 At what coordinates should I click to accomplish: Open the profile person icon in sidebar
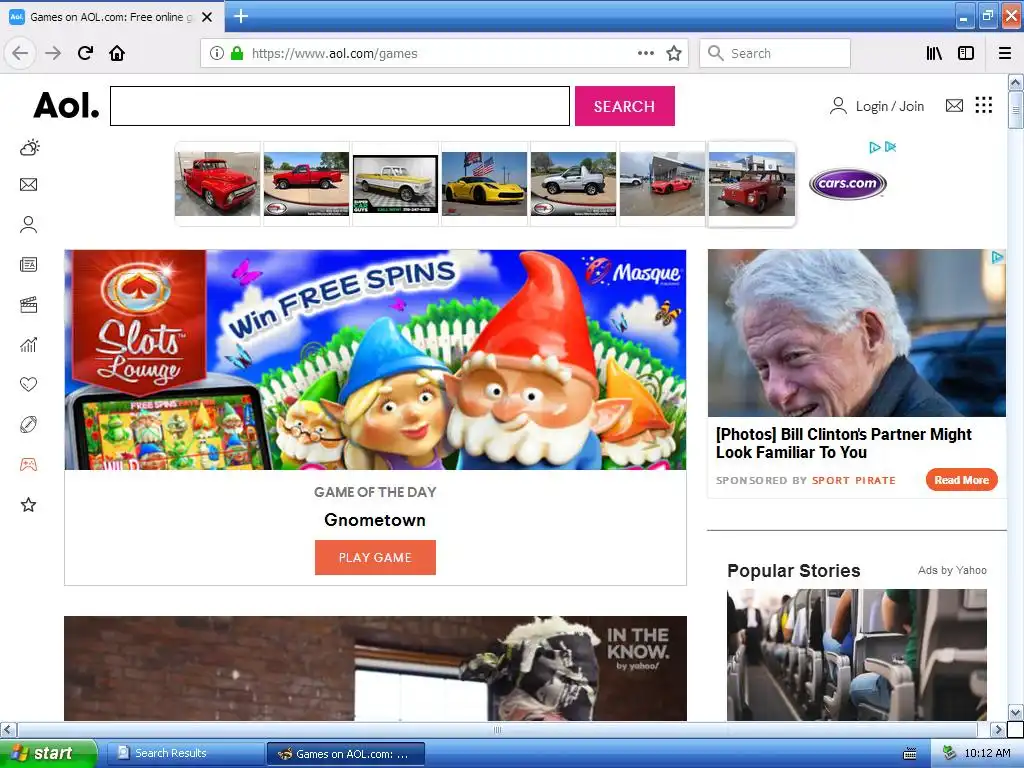pos(29,225)
